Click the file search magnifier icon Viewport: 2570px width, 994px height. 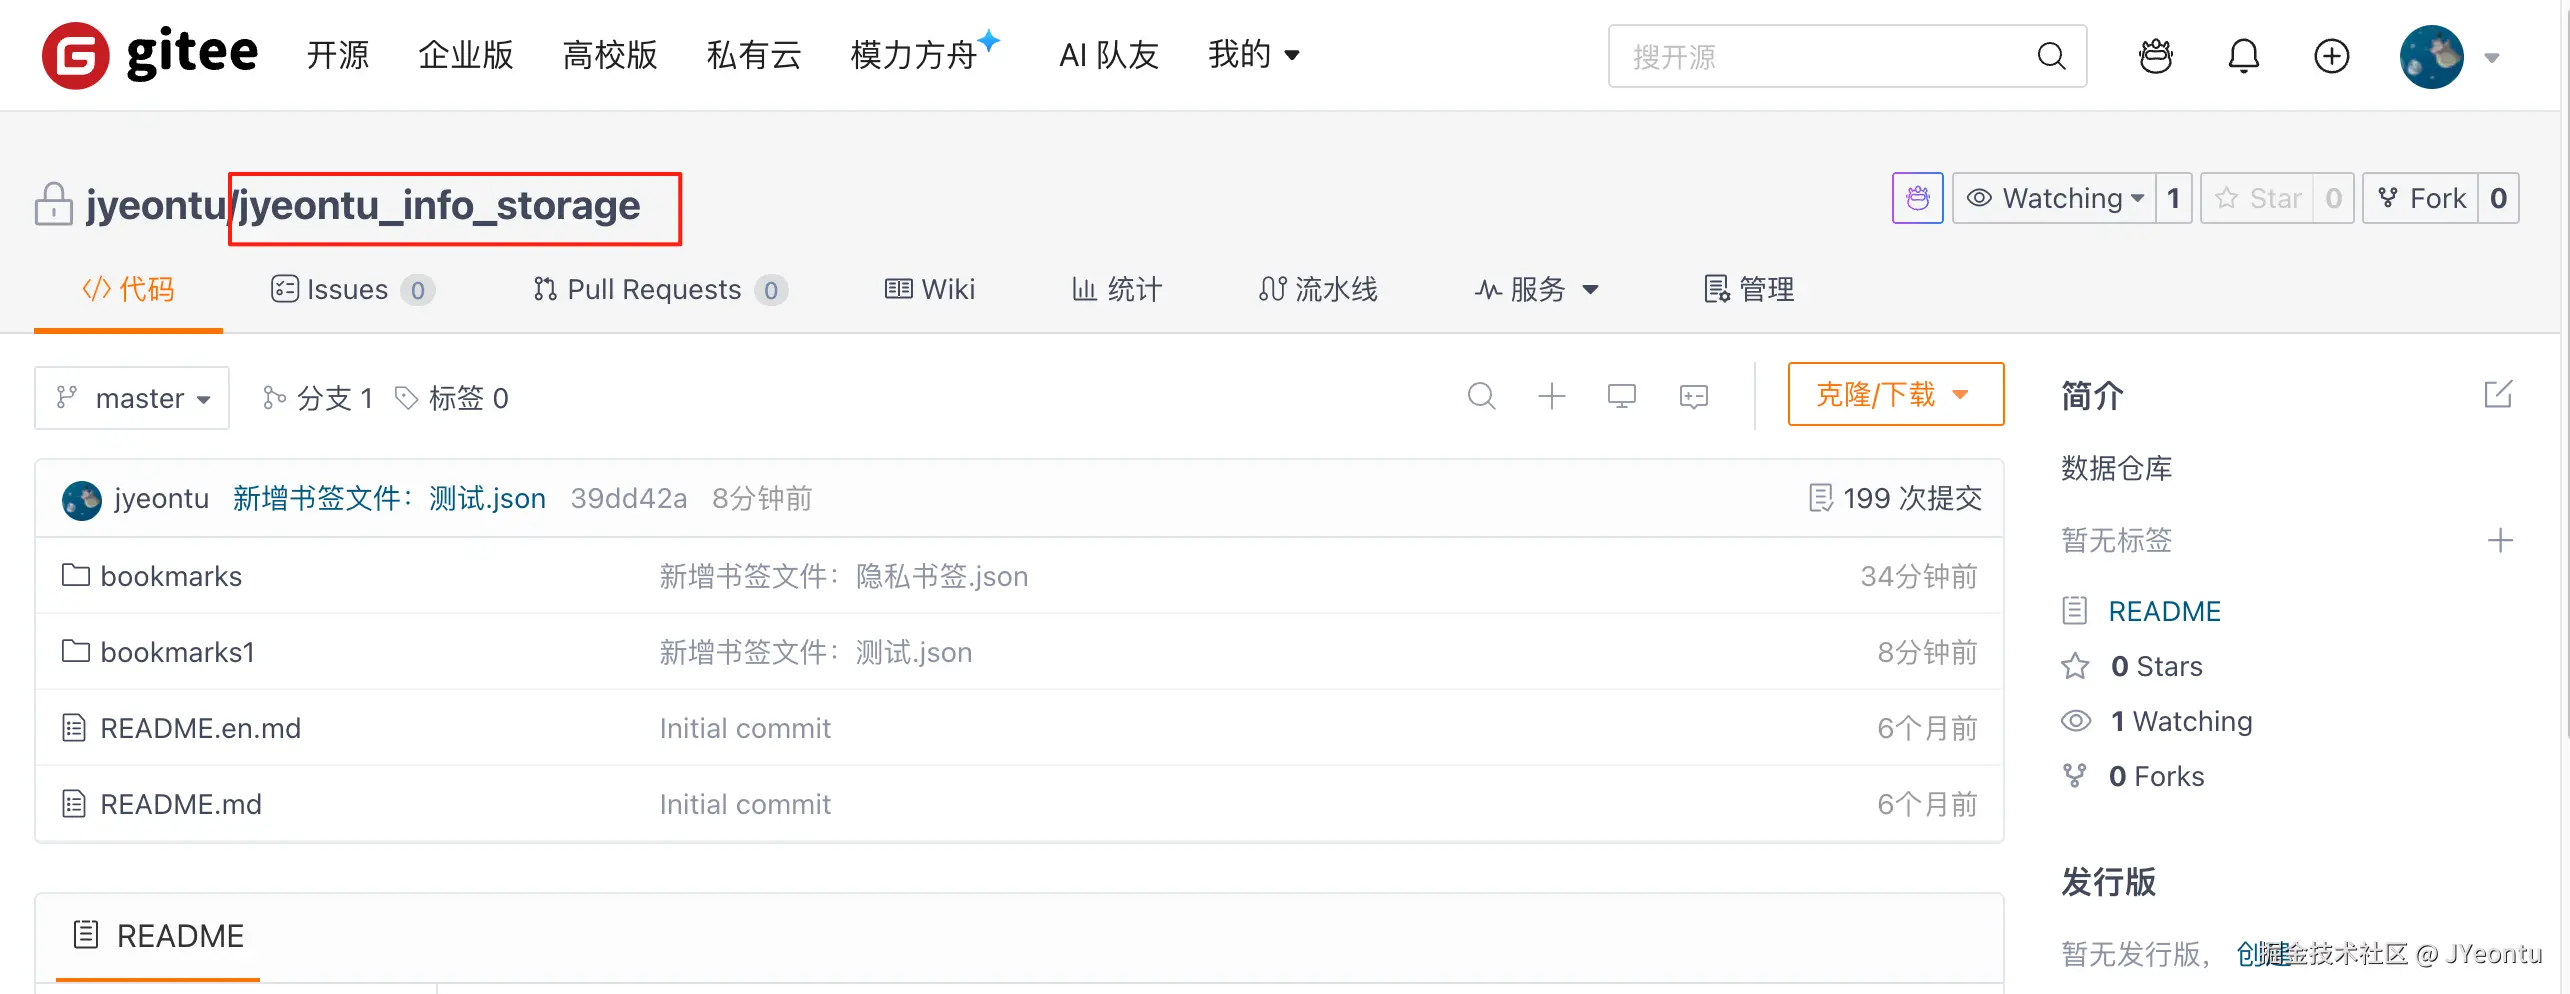tap(1481, 396)
